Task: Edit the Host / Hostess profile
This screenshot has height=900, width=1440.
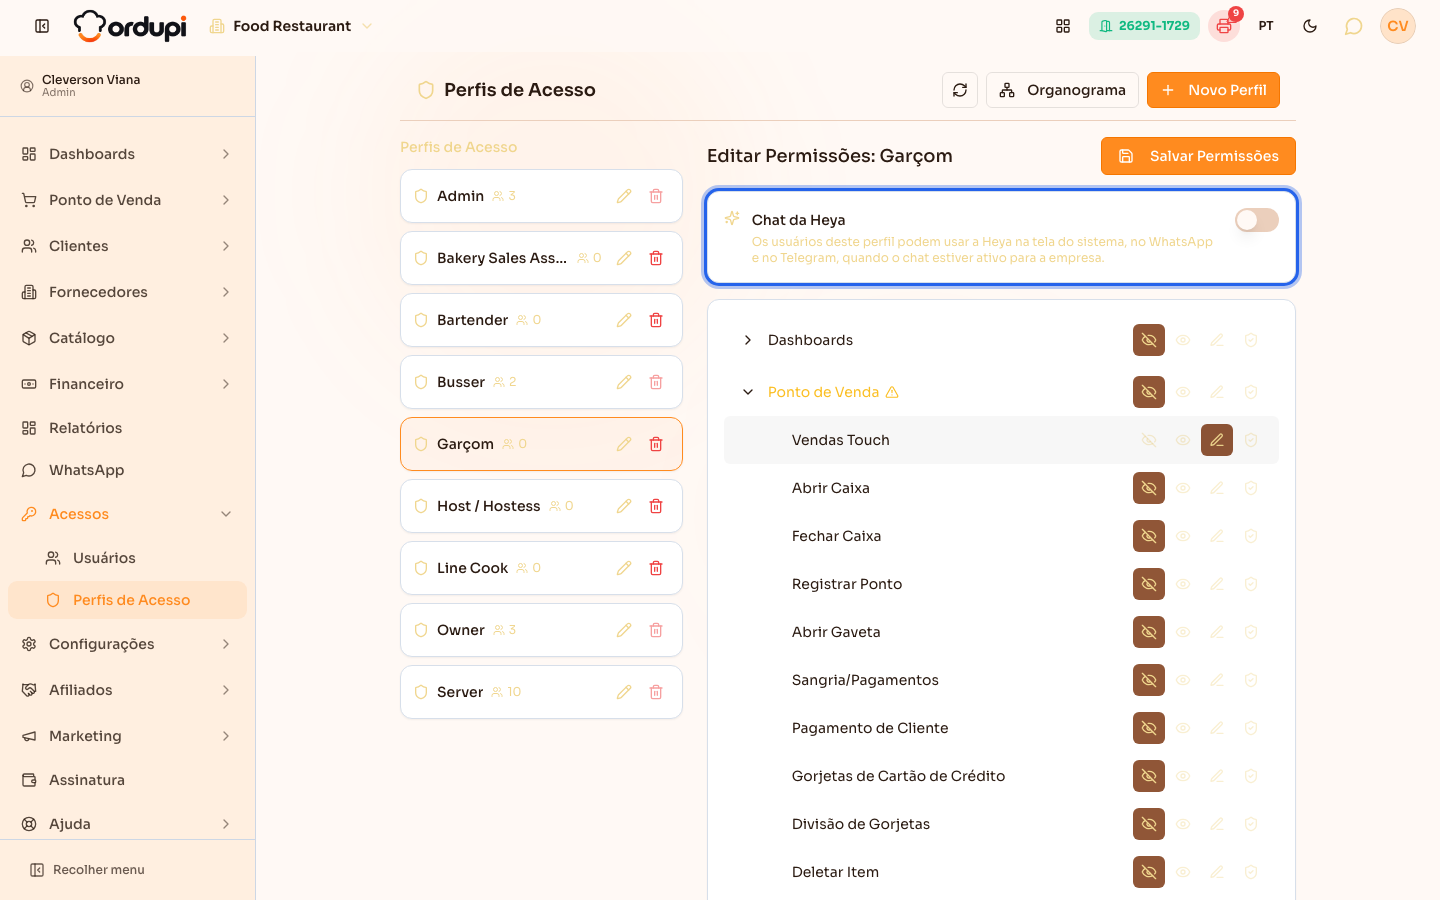Action: (624, 506)
